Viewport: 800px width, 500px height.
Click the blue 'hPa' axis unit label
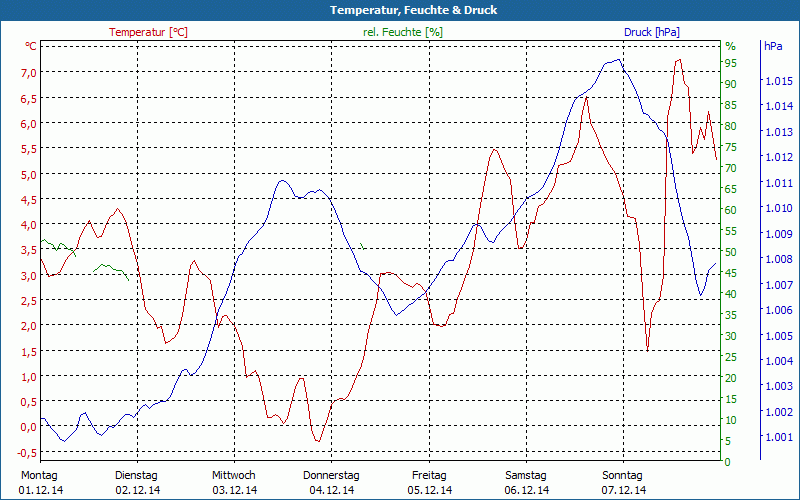click(x=773, y=46)
